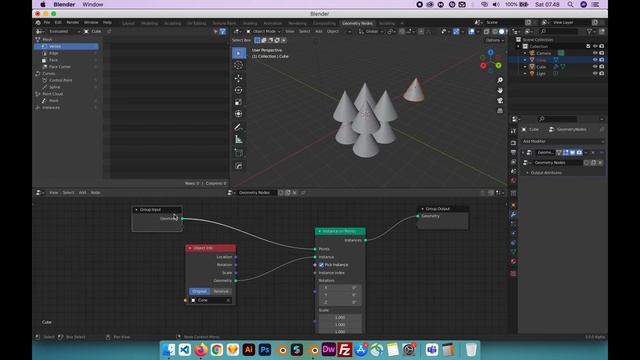
Task: Collapse the Instance on Points node
Action: click(x=320, y=231)
